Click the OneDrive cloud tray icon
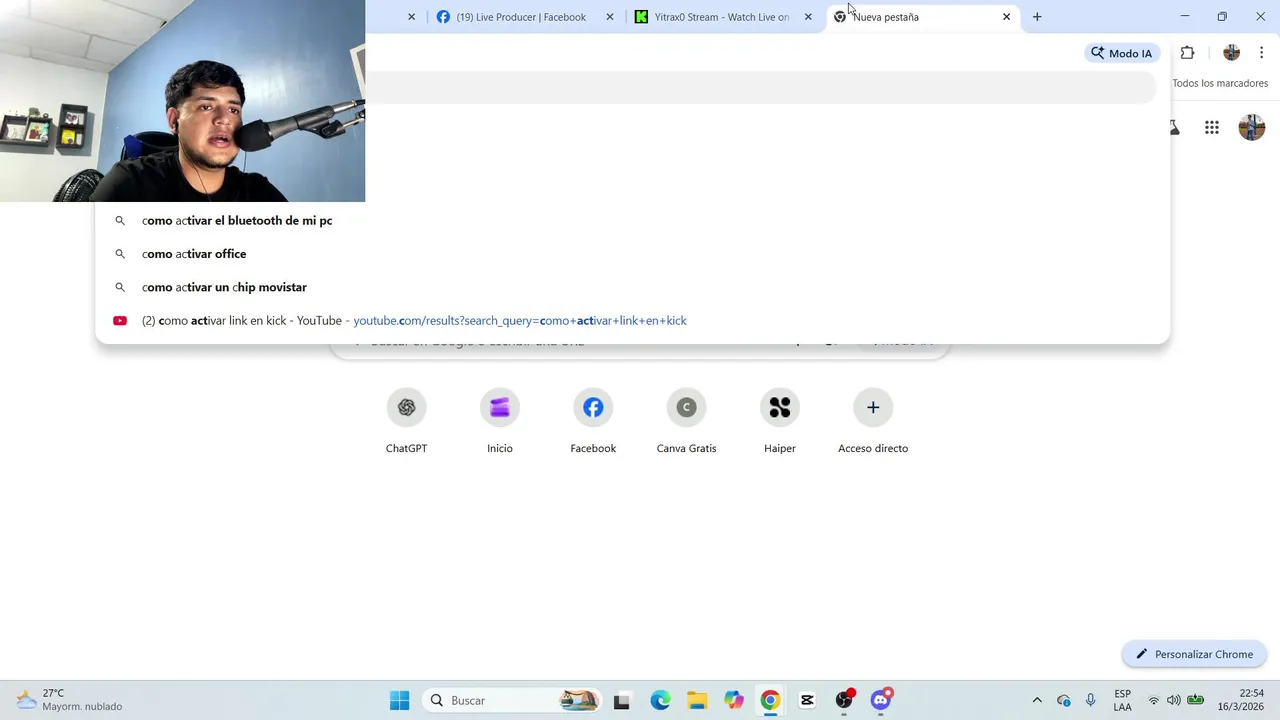The image size is (1280, 720). (1064, 700)
